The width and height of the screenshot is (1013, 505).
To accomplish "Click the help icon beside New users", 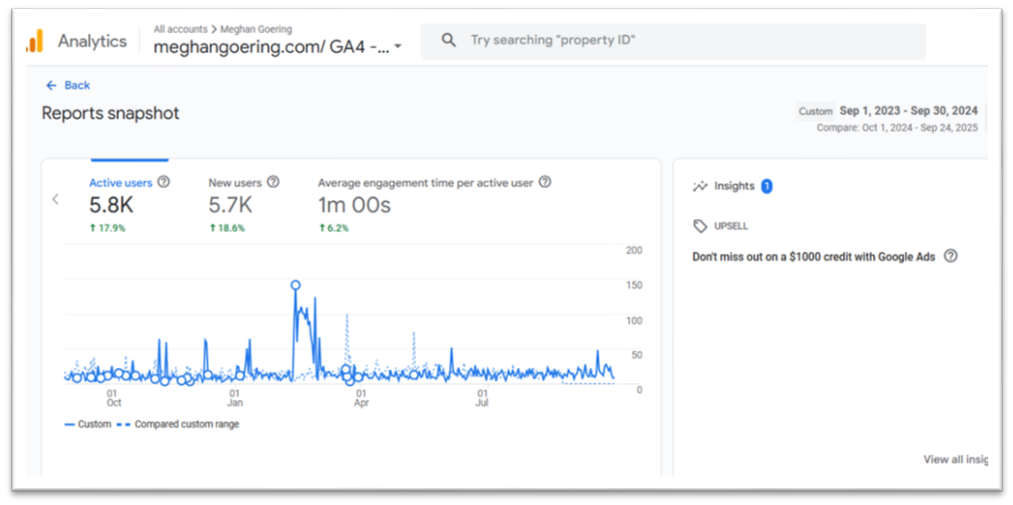I will pyautogui.click(x=273, y=182).
